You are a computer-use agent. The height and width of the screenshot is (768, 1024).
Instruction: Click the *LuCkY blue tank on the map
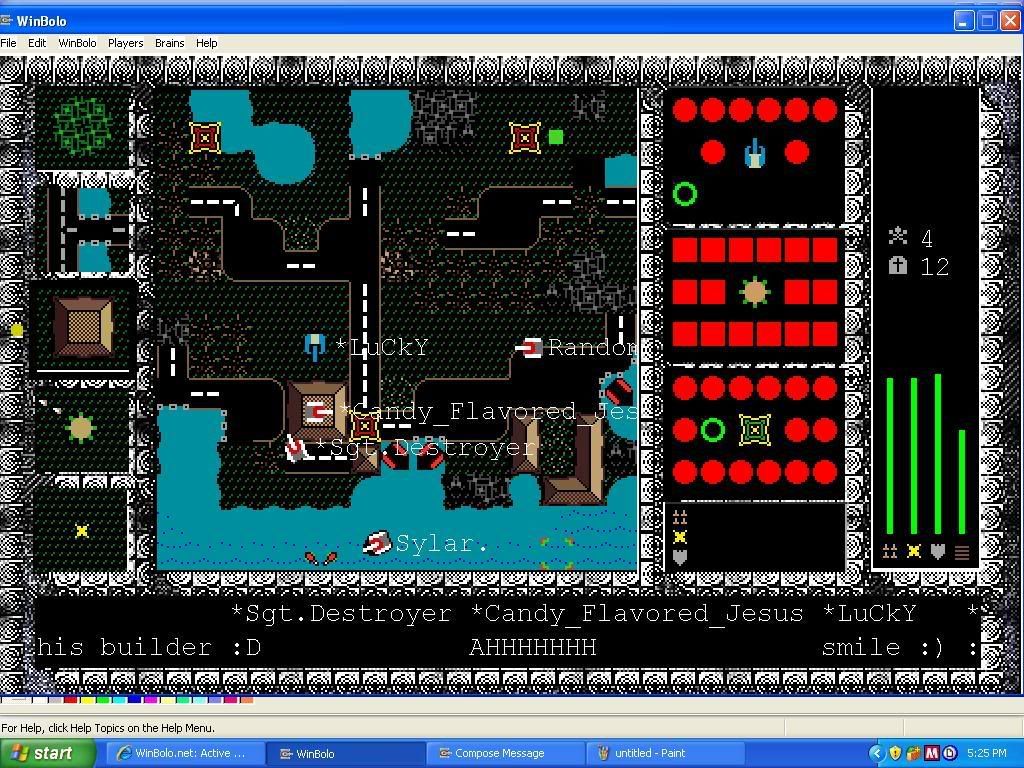pos(315,347)
